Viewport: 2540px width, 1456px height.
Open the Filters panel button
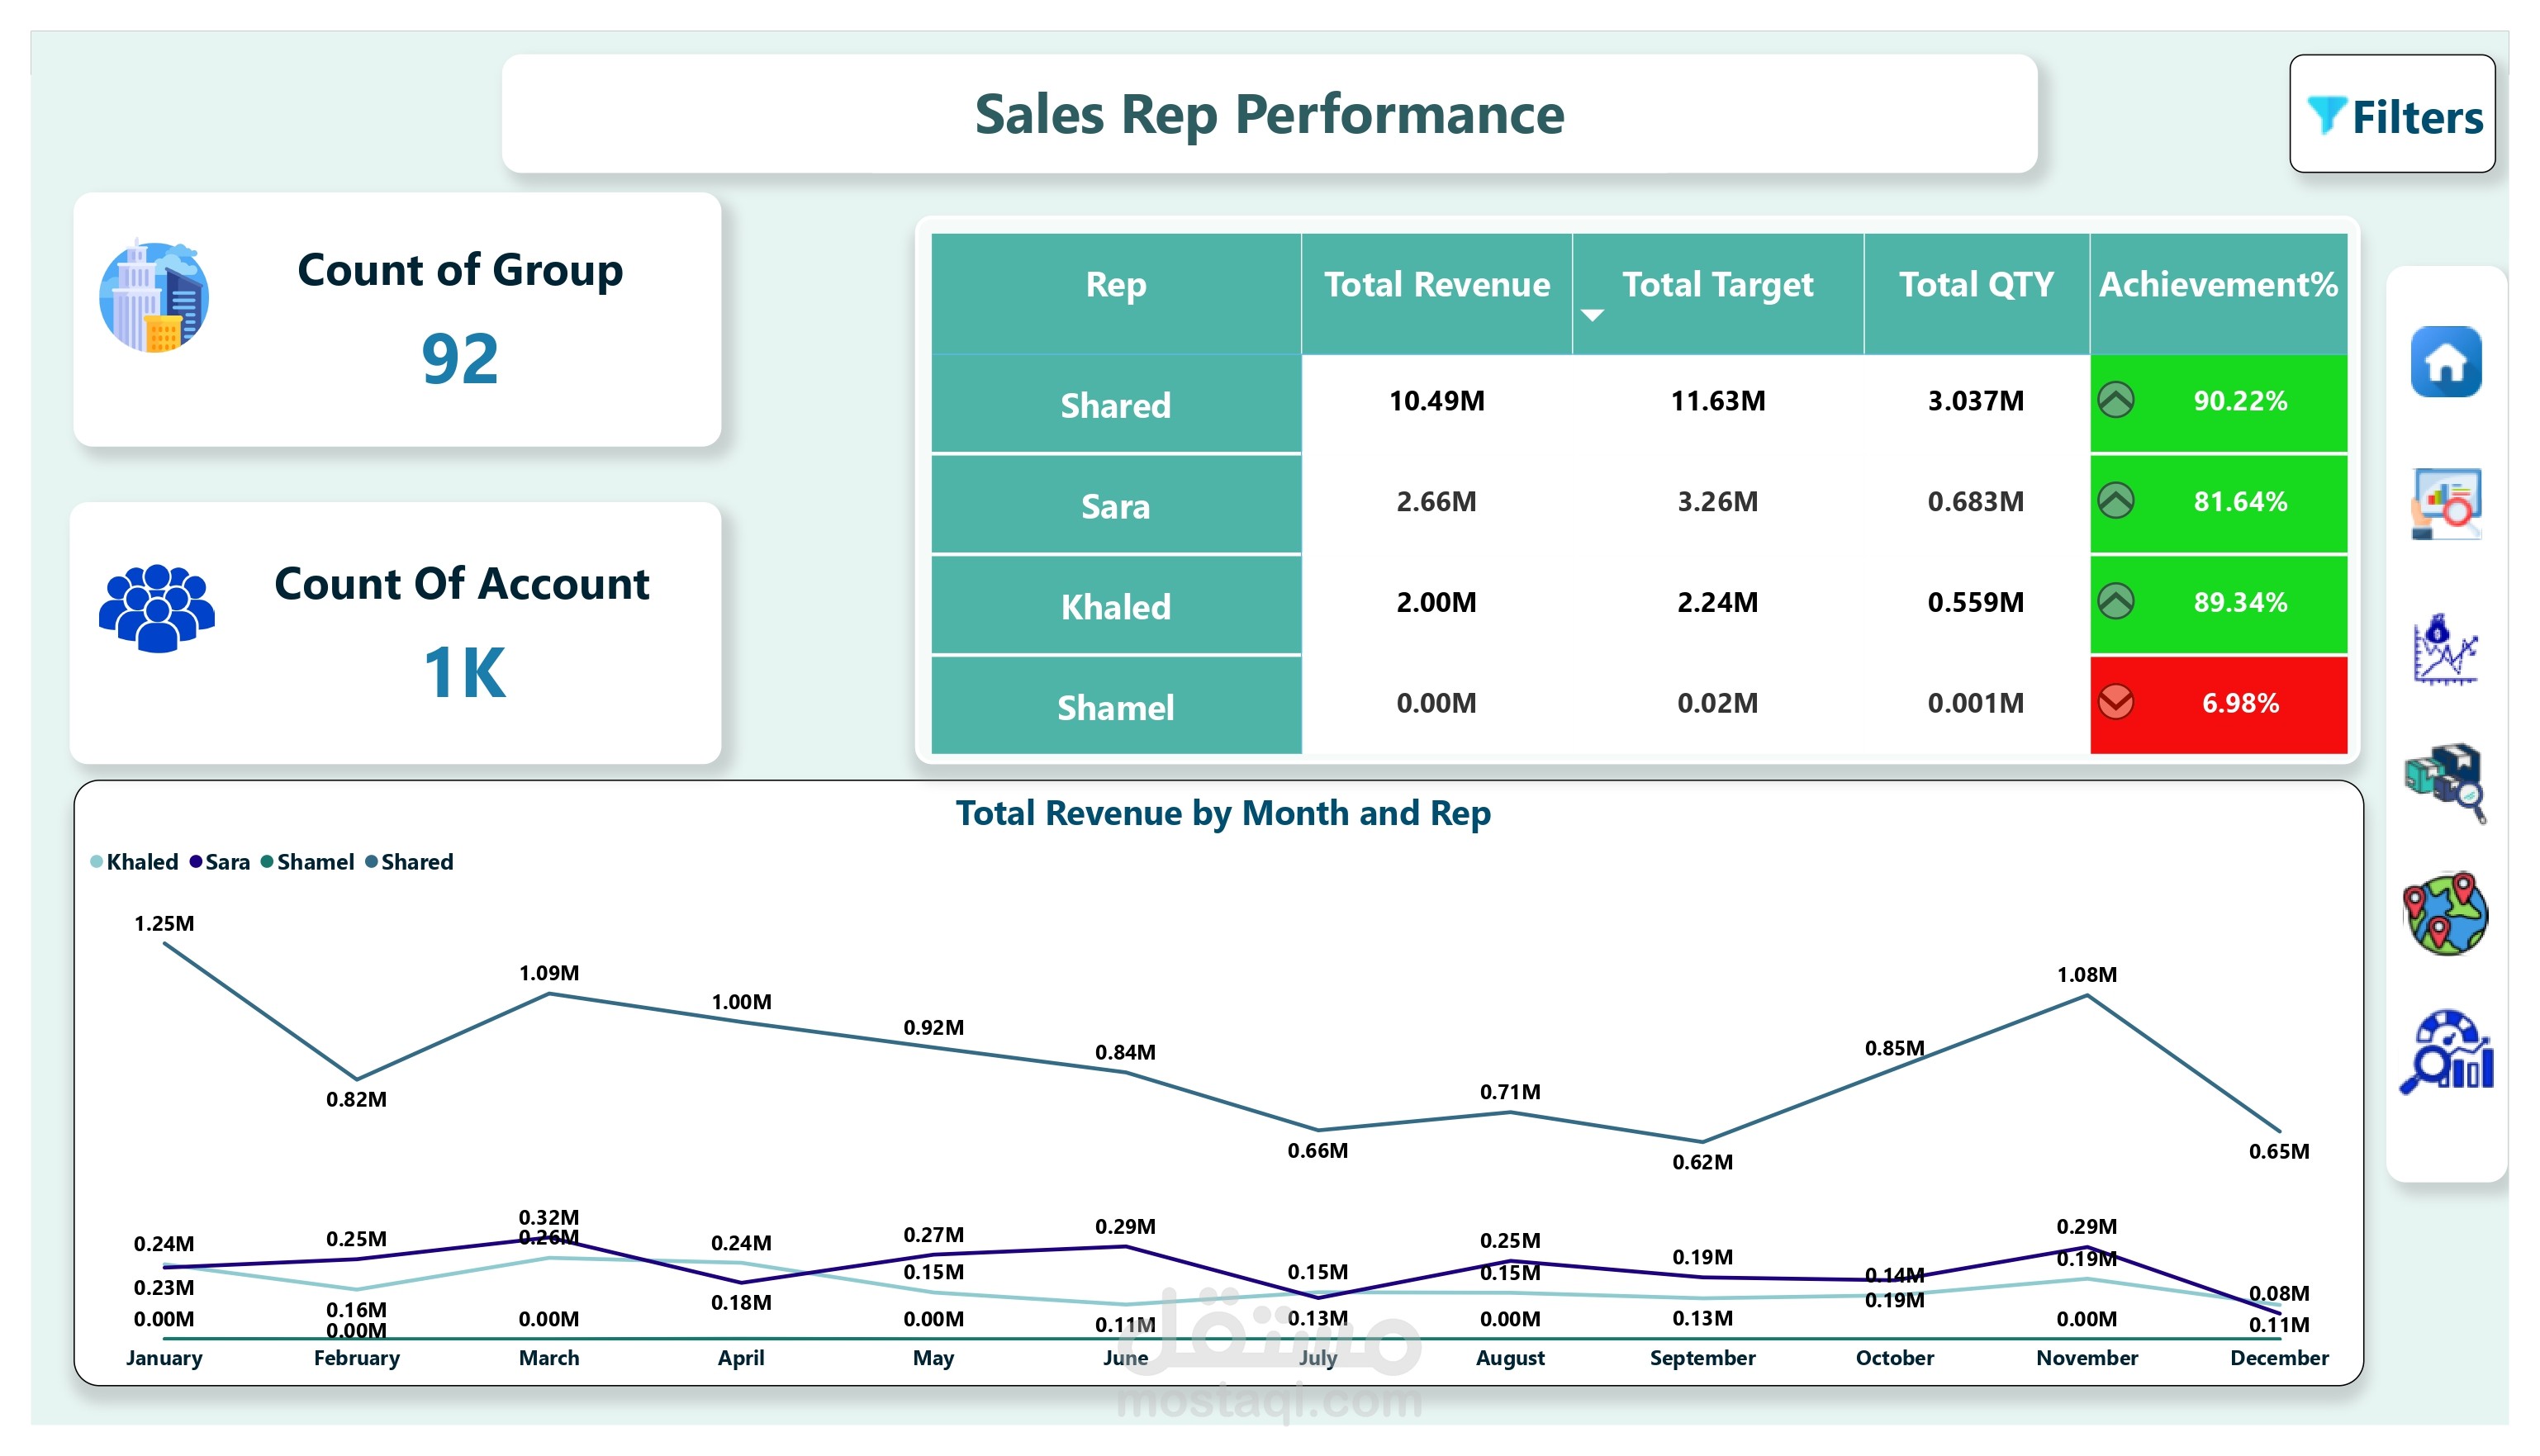tap(2392, 115)
